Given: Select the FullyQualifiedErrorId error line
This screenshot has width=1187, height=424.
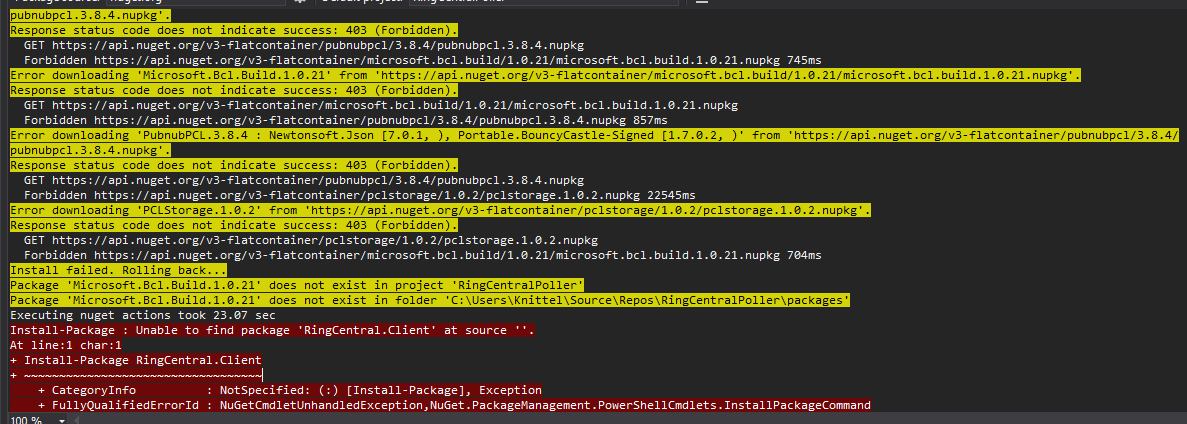Looking at the screenshot, I should tap(454, 405).
